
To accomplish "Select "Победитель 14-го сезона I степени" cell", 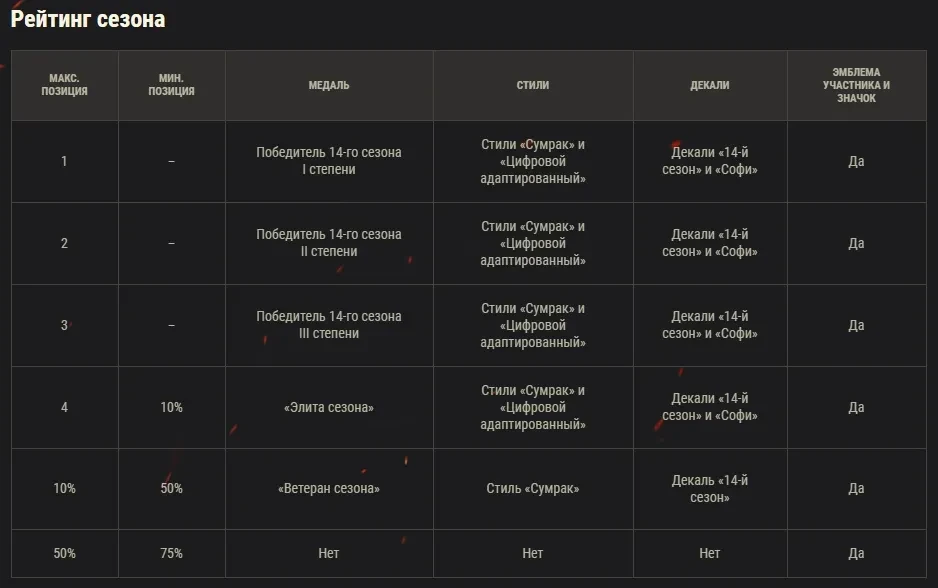I will (329, 161).
